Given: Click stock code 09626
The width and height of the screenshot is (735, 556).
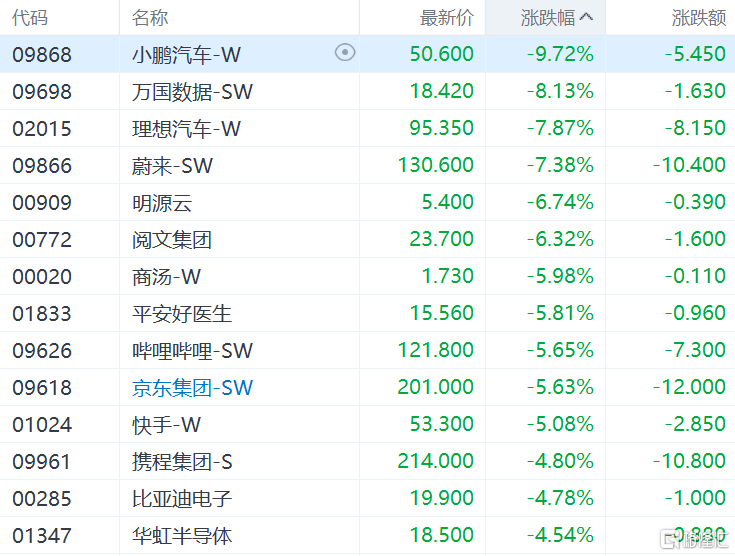Looking at the screenshot, I should click(42, 351).
